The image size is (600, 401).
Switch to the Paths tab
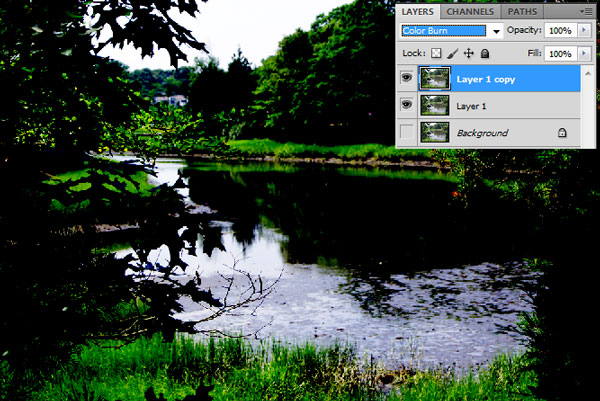[522, 11]
